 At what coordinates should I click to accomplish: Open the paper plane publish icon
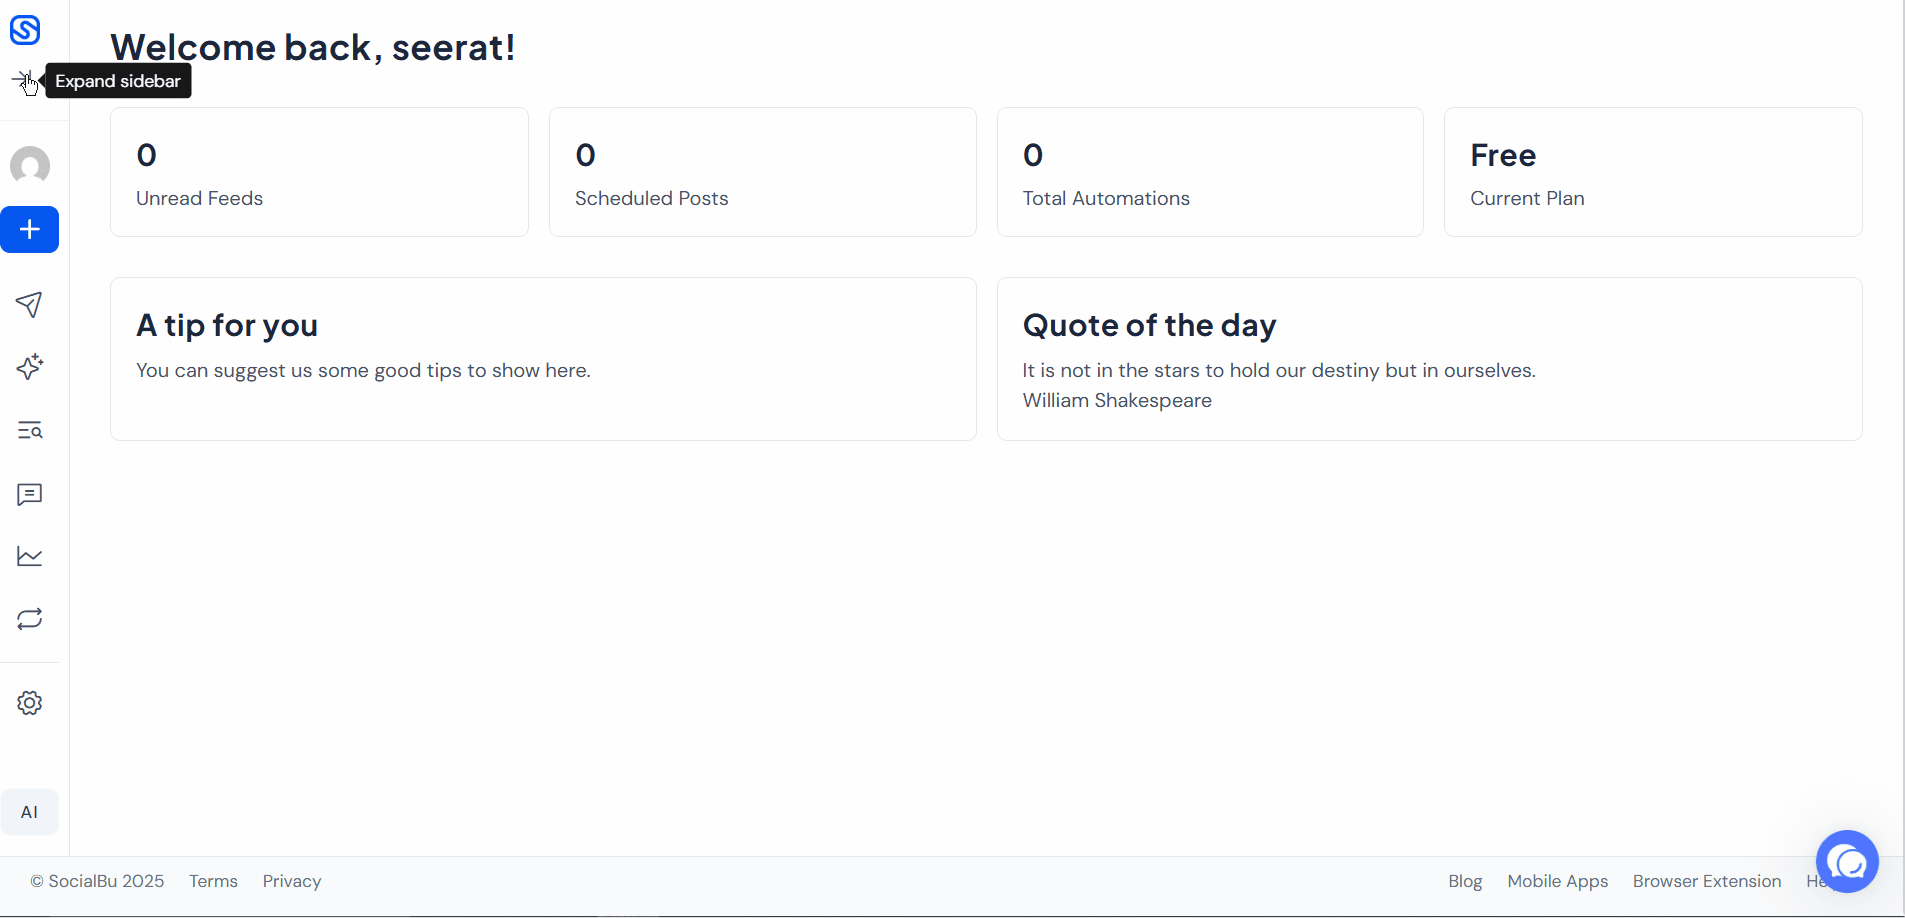pyautogui.click(x=30, y=305)
